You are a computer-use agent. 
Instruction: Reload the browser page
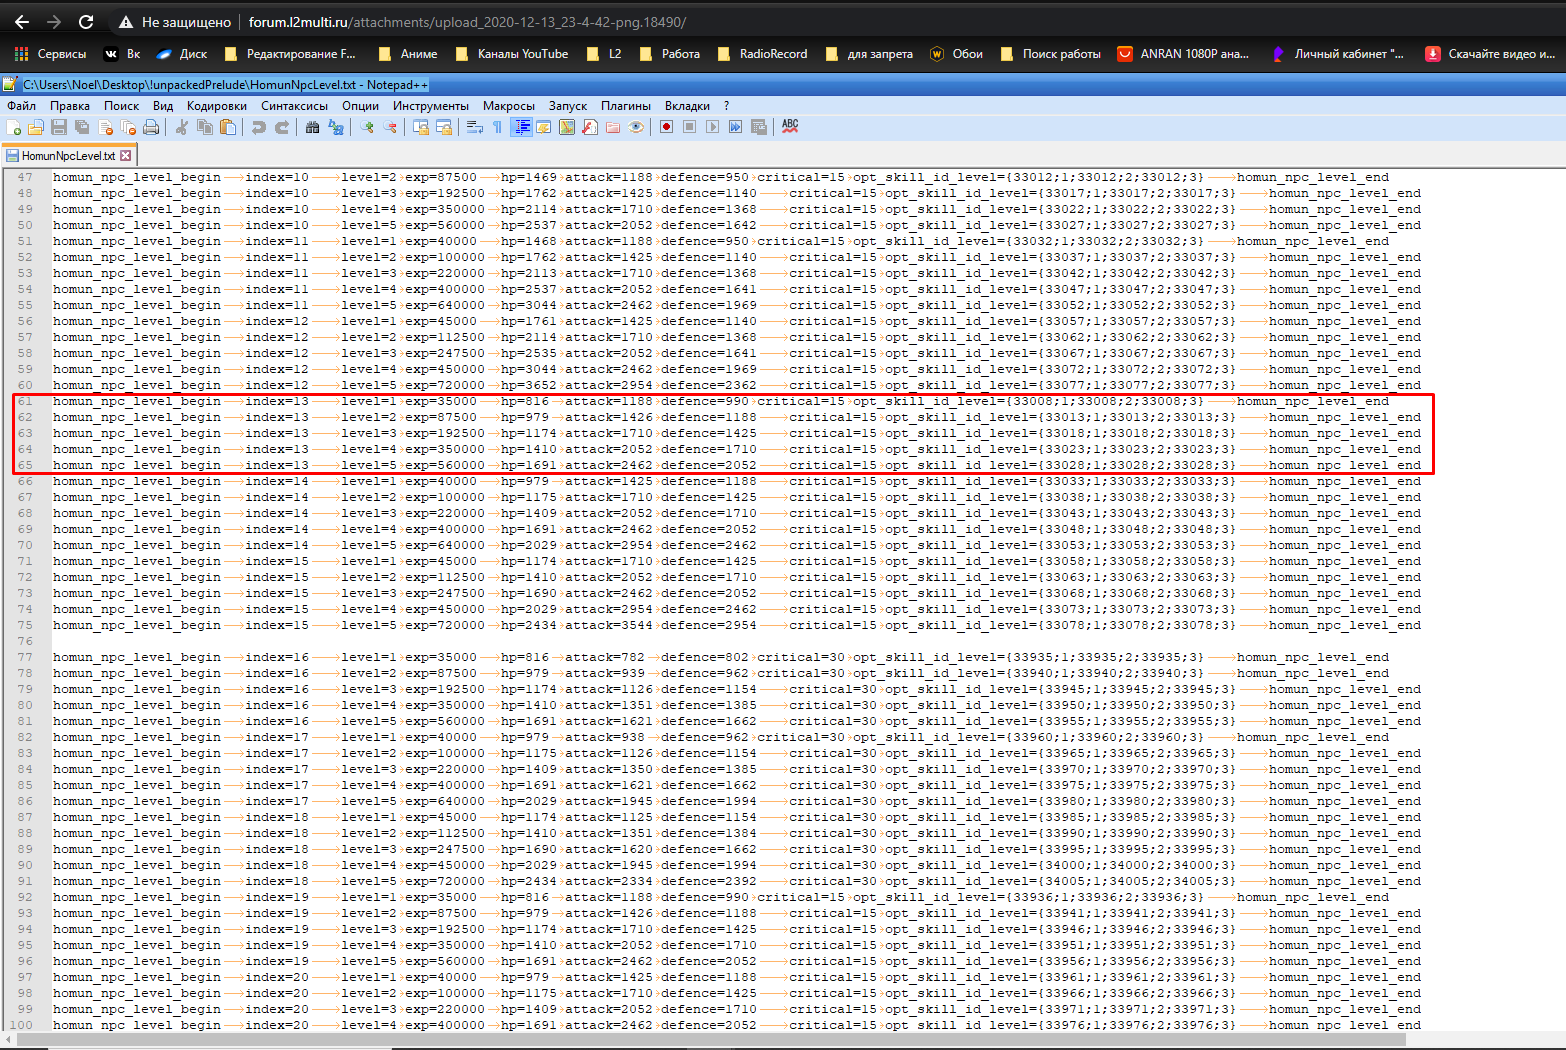[x=86, y=21]
